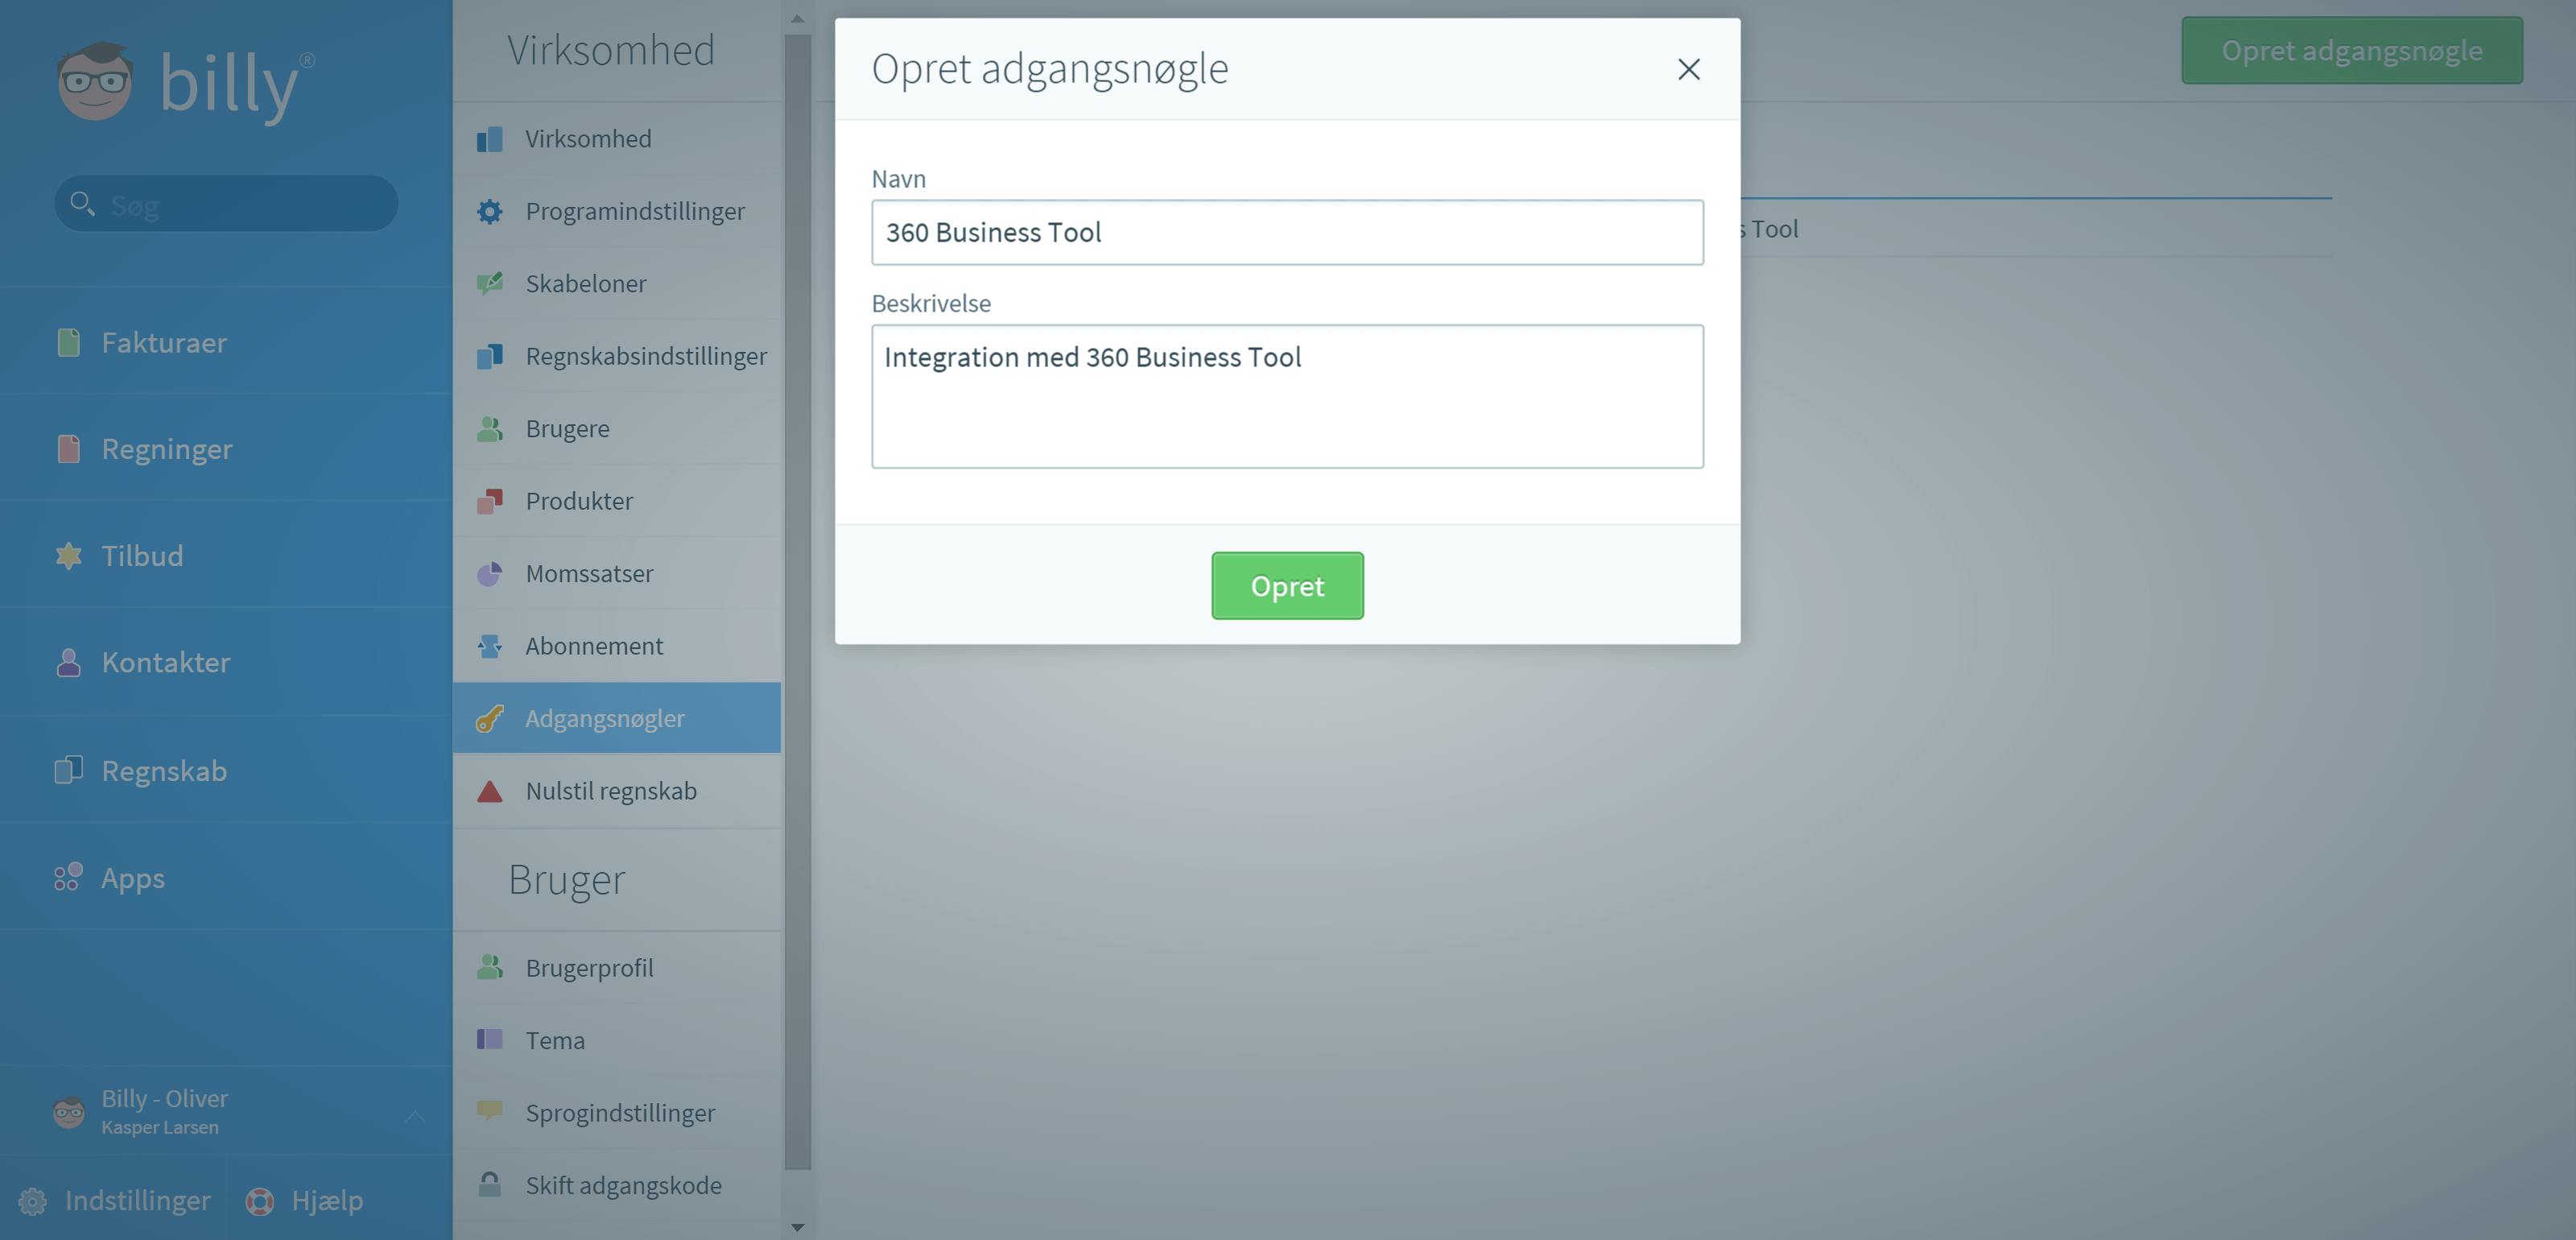
Task: Click the Apps circles icon
Action: [68, 877]
